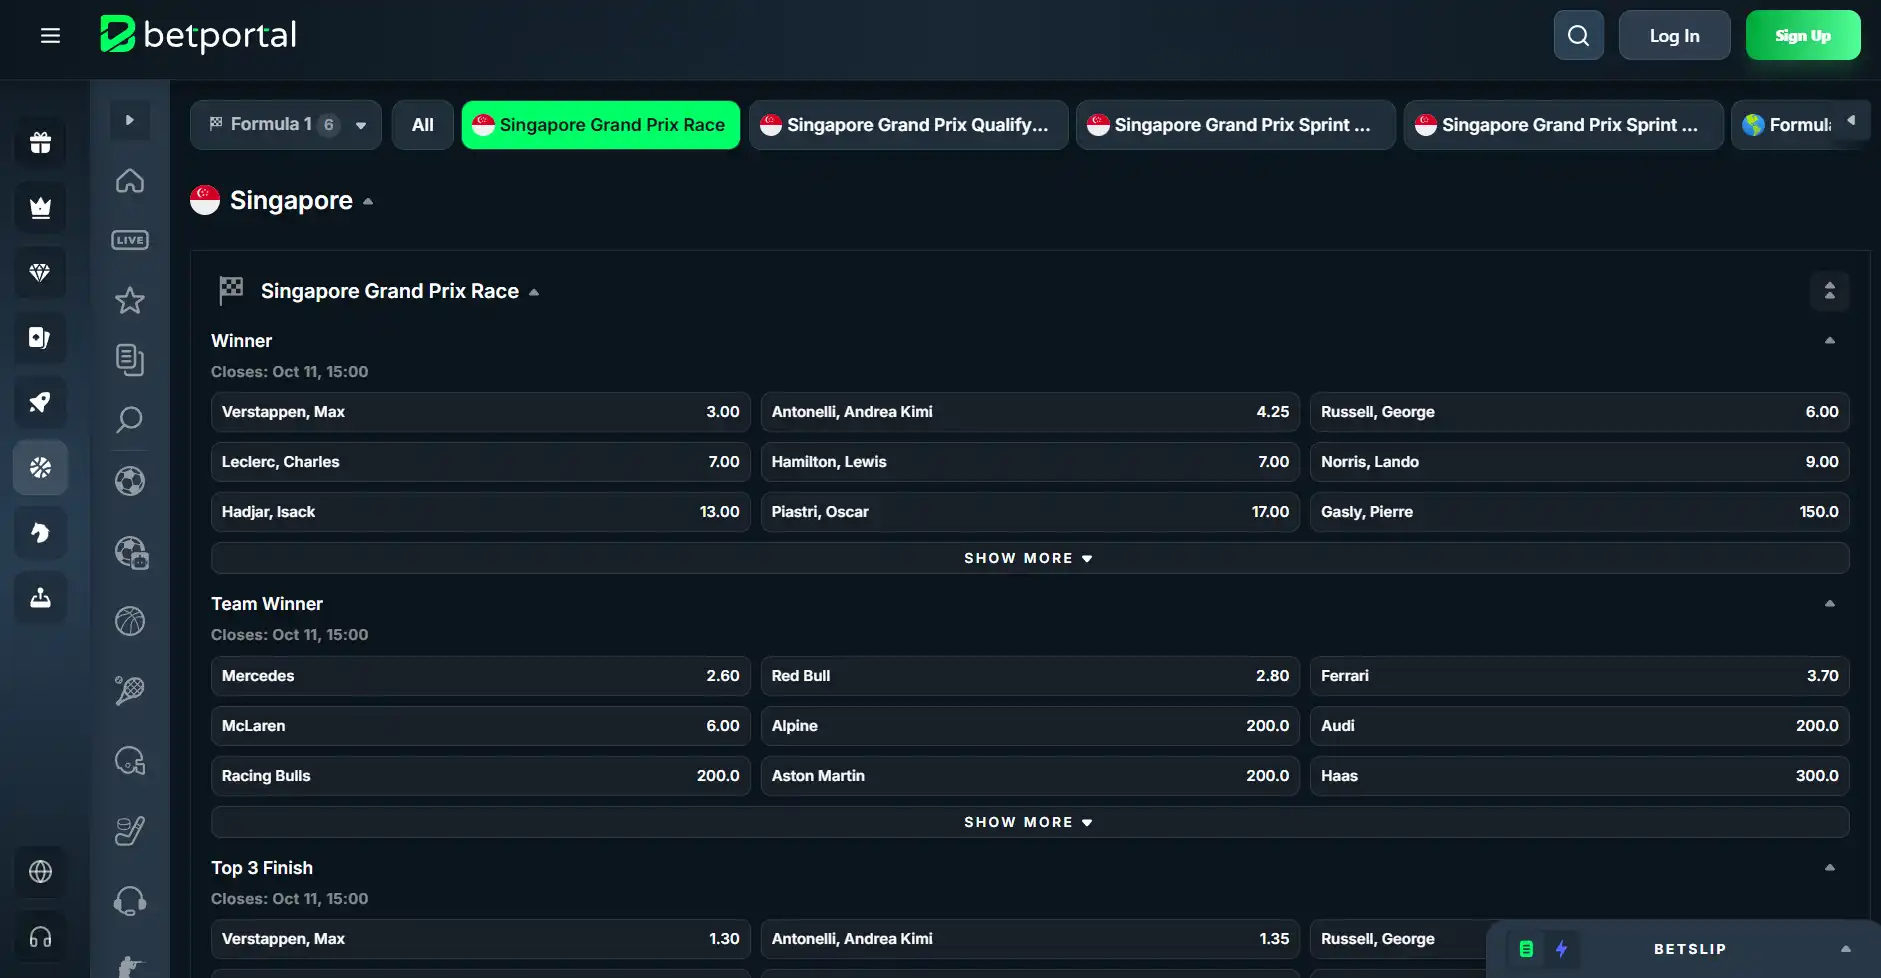This screenshot has width=1881, height=978.
Task: Open the star Favorites icon
Action: [x=130, y=300]
